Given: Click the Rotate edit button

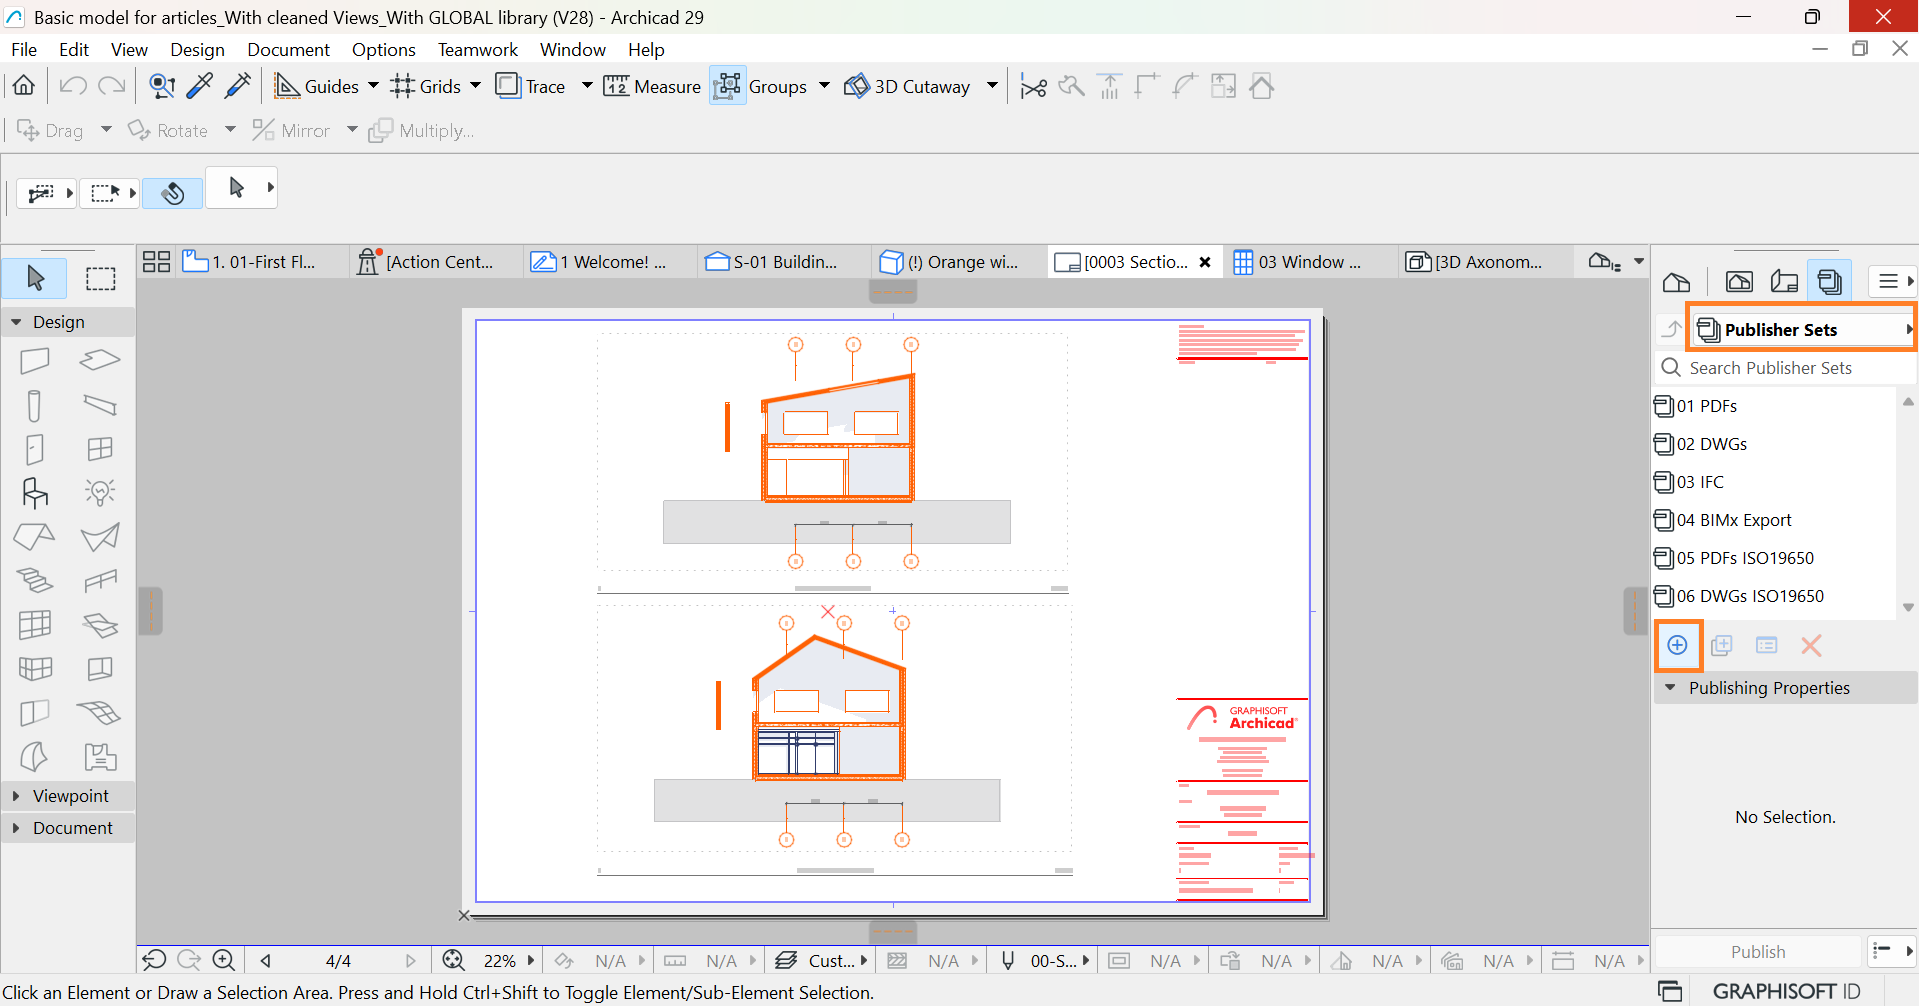Looking at the screenshot, I should point(168,130).
